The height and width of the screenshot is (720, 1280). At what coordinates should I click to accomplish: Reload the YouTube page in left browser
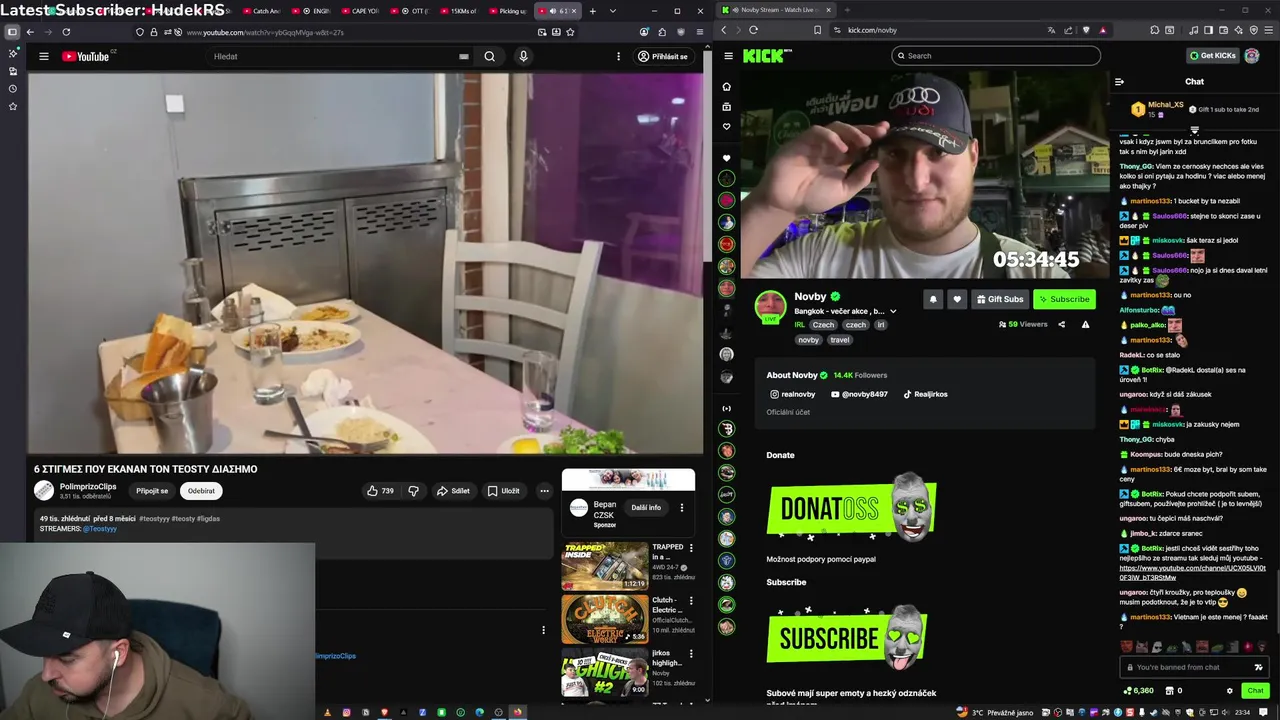click(x=66, y=32)
